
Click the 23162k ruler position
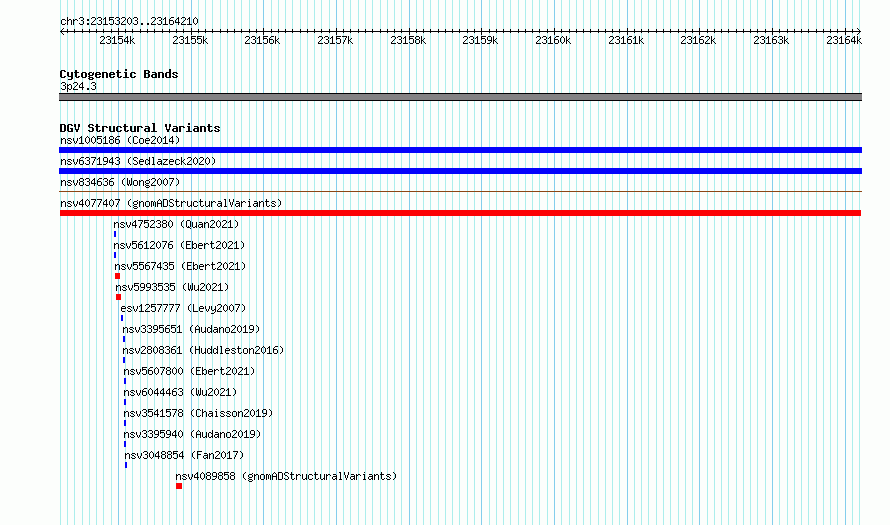click(x=698, y=40)
